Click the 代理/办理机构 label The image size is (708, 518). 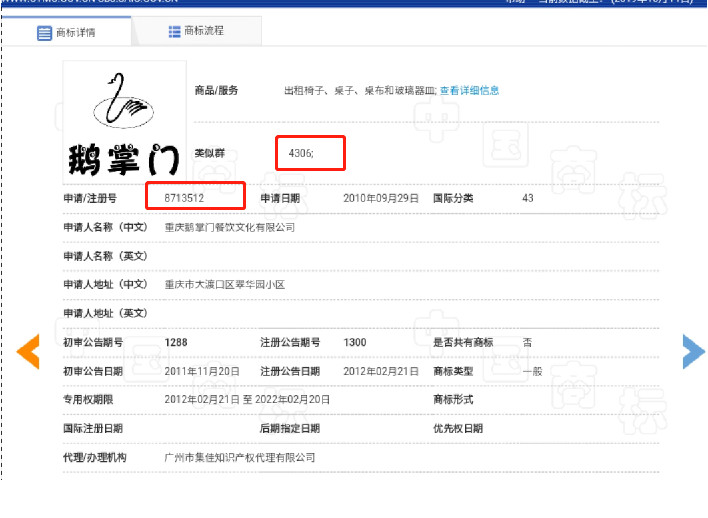point(94,457)
